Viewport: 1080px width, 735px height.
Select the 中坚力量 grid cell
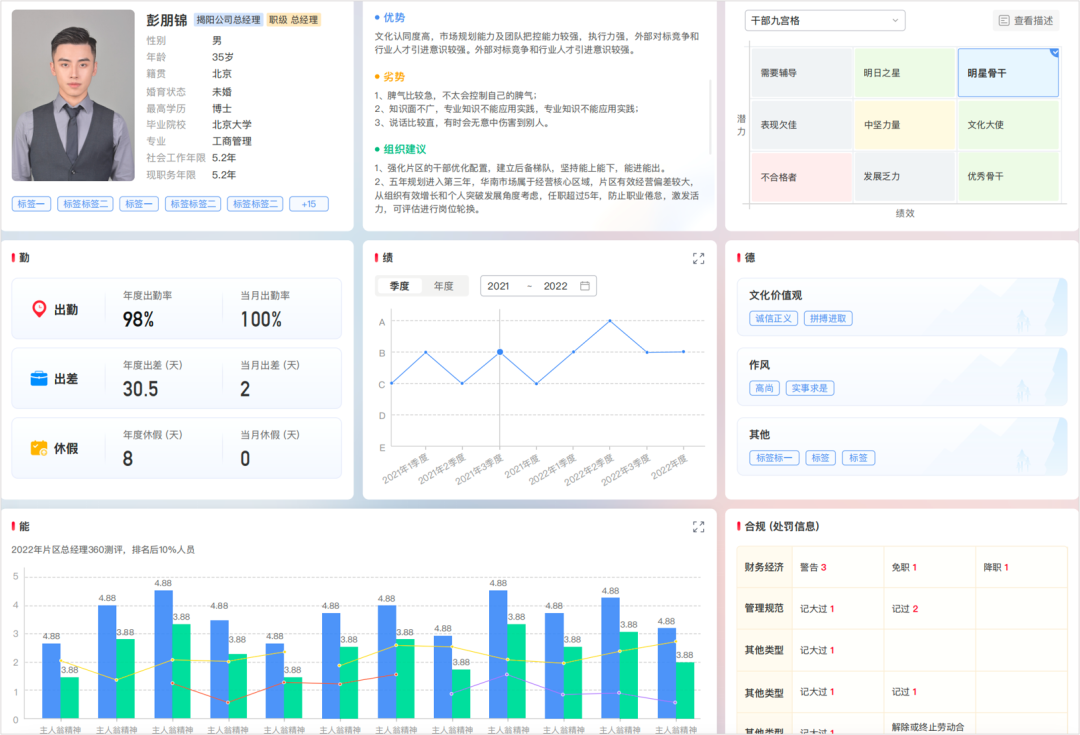904,125
